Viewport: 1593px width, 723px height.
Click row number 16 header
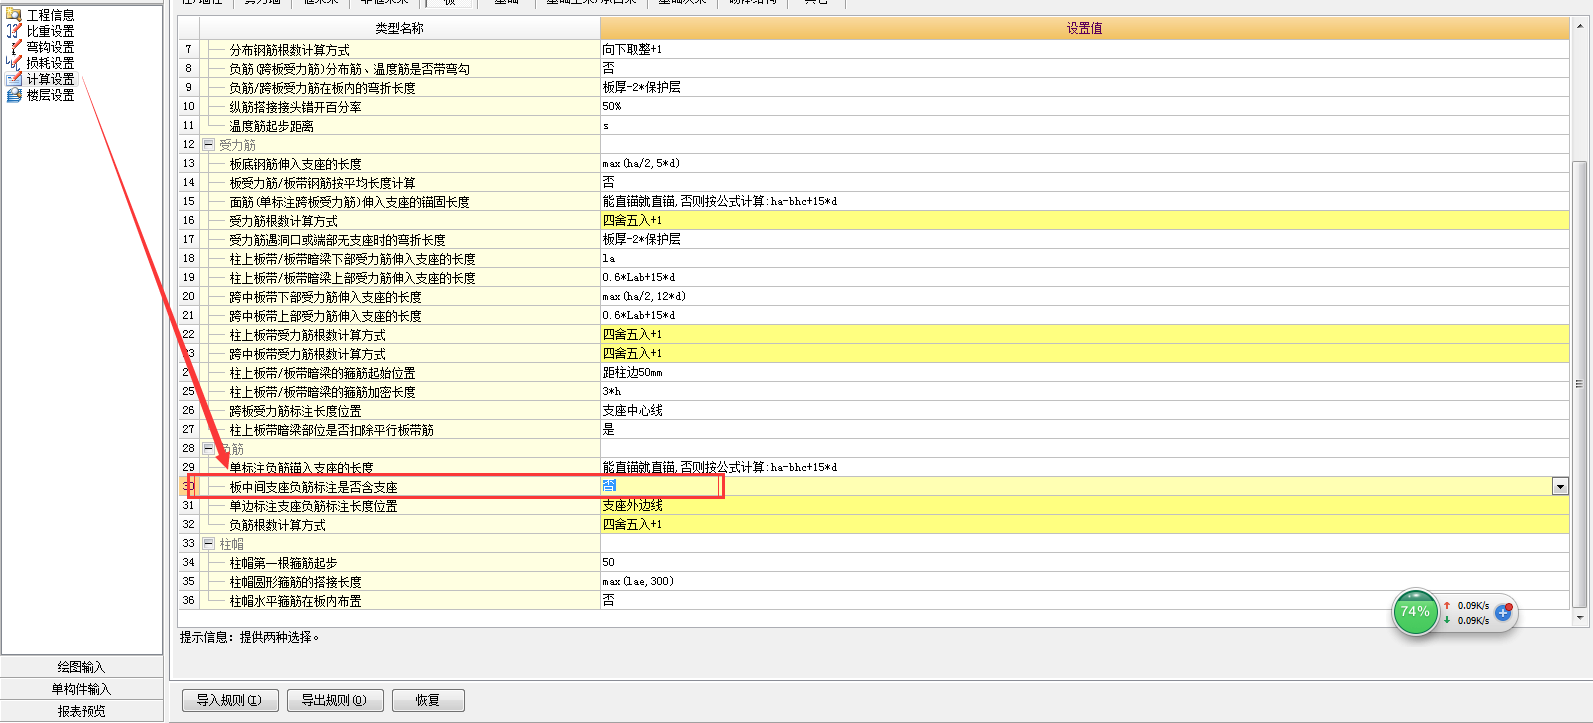tap(188, 220)
